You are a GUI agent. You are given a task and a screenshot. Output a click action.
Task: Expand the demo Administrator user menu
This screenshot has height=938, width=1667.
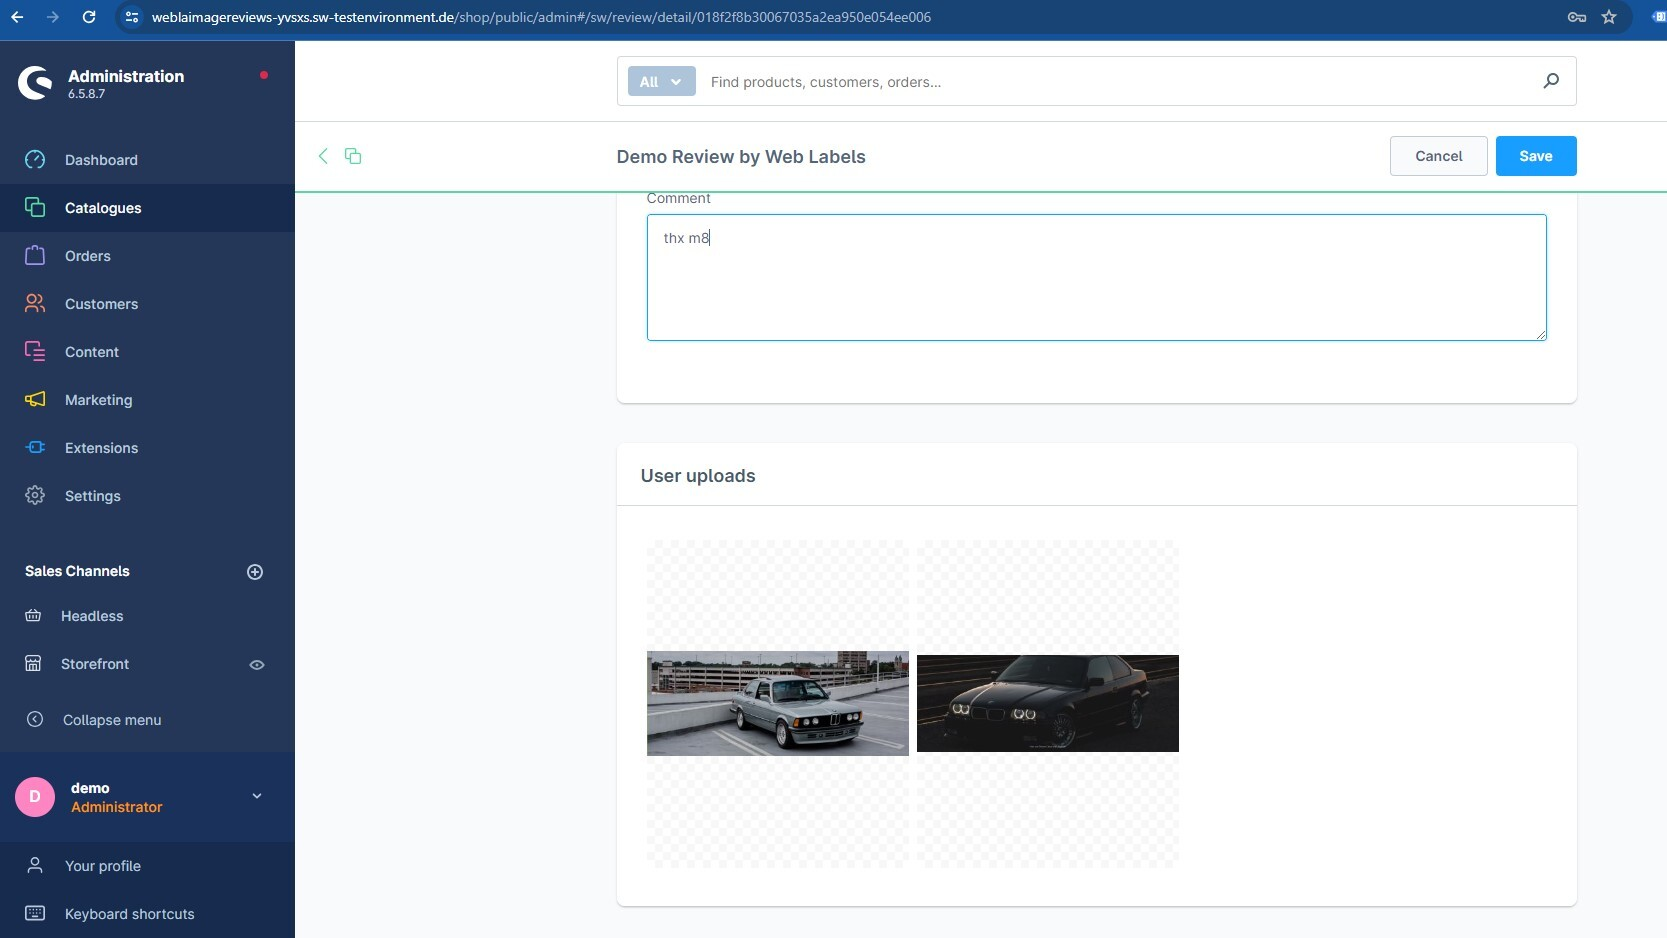tap(257, 797)
